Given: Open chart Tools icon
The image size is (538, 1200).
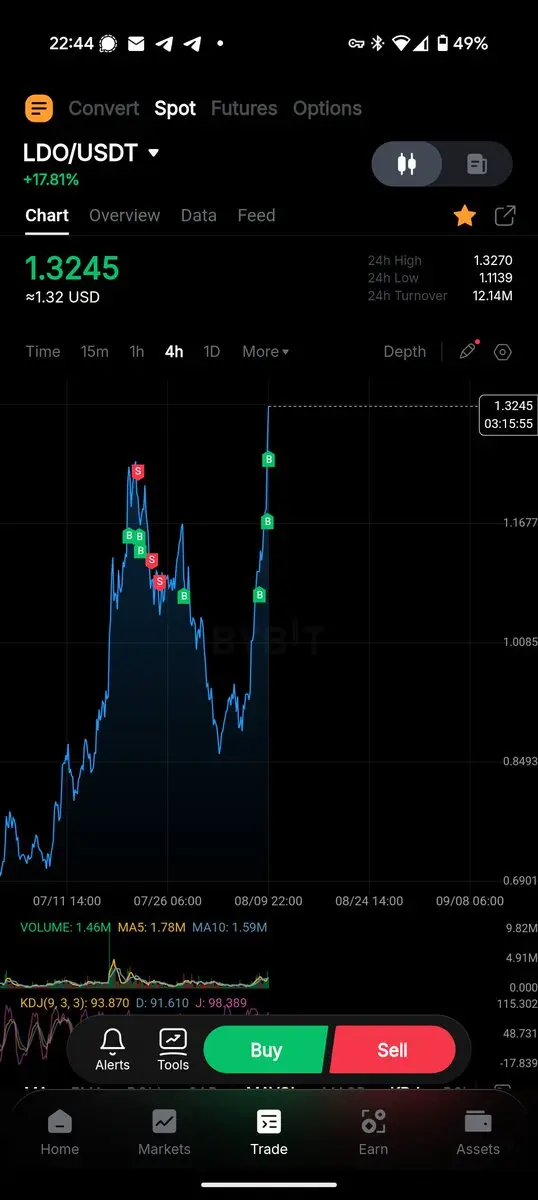Looking at the screenshot, I should pos(173,1049).
